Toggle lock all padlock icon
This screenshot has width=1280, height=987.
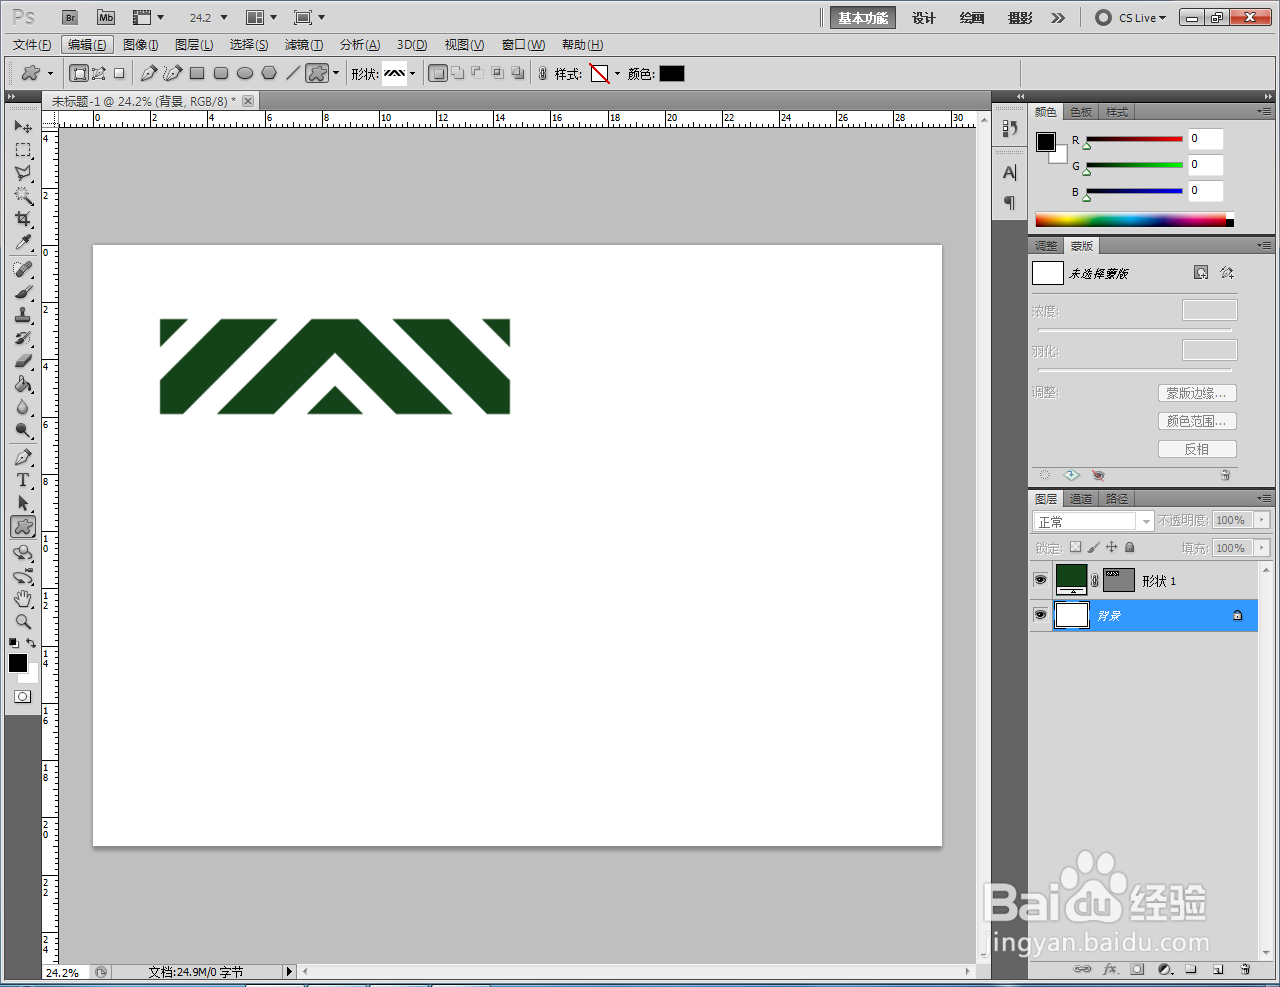click(x=1130, y=547)
